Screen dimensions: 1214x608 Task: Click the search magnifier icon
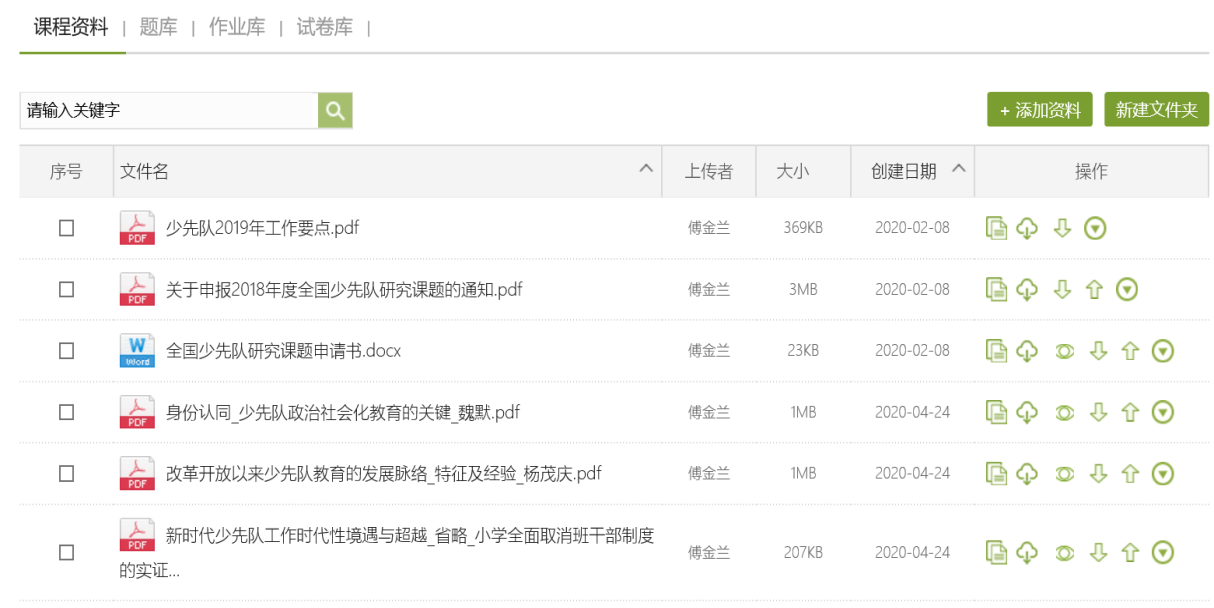click(x=334, y=109)
